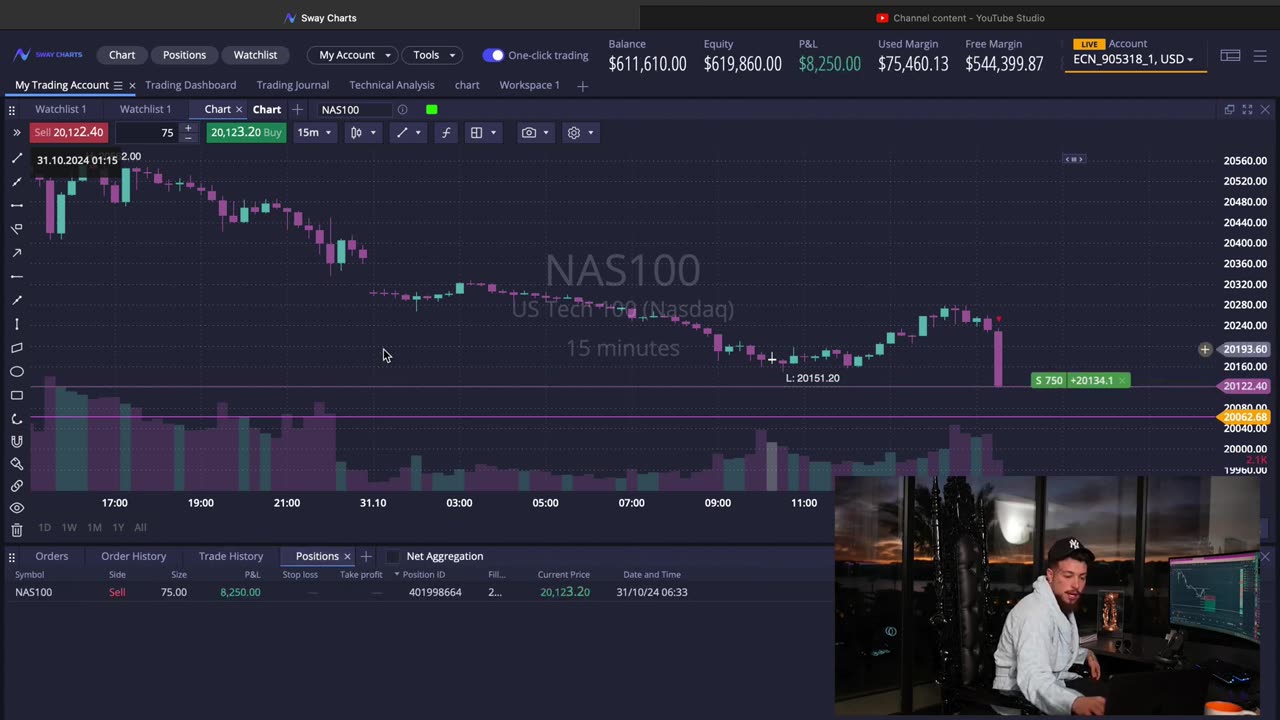Select the paint brush tool
Image resolution: width=1280 pixels, height=720 pixels.
tap(17, 464)
